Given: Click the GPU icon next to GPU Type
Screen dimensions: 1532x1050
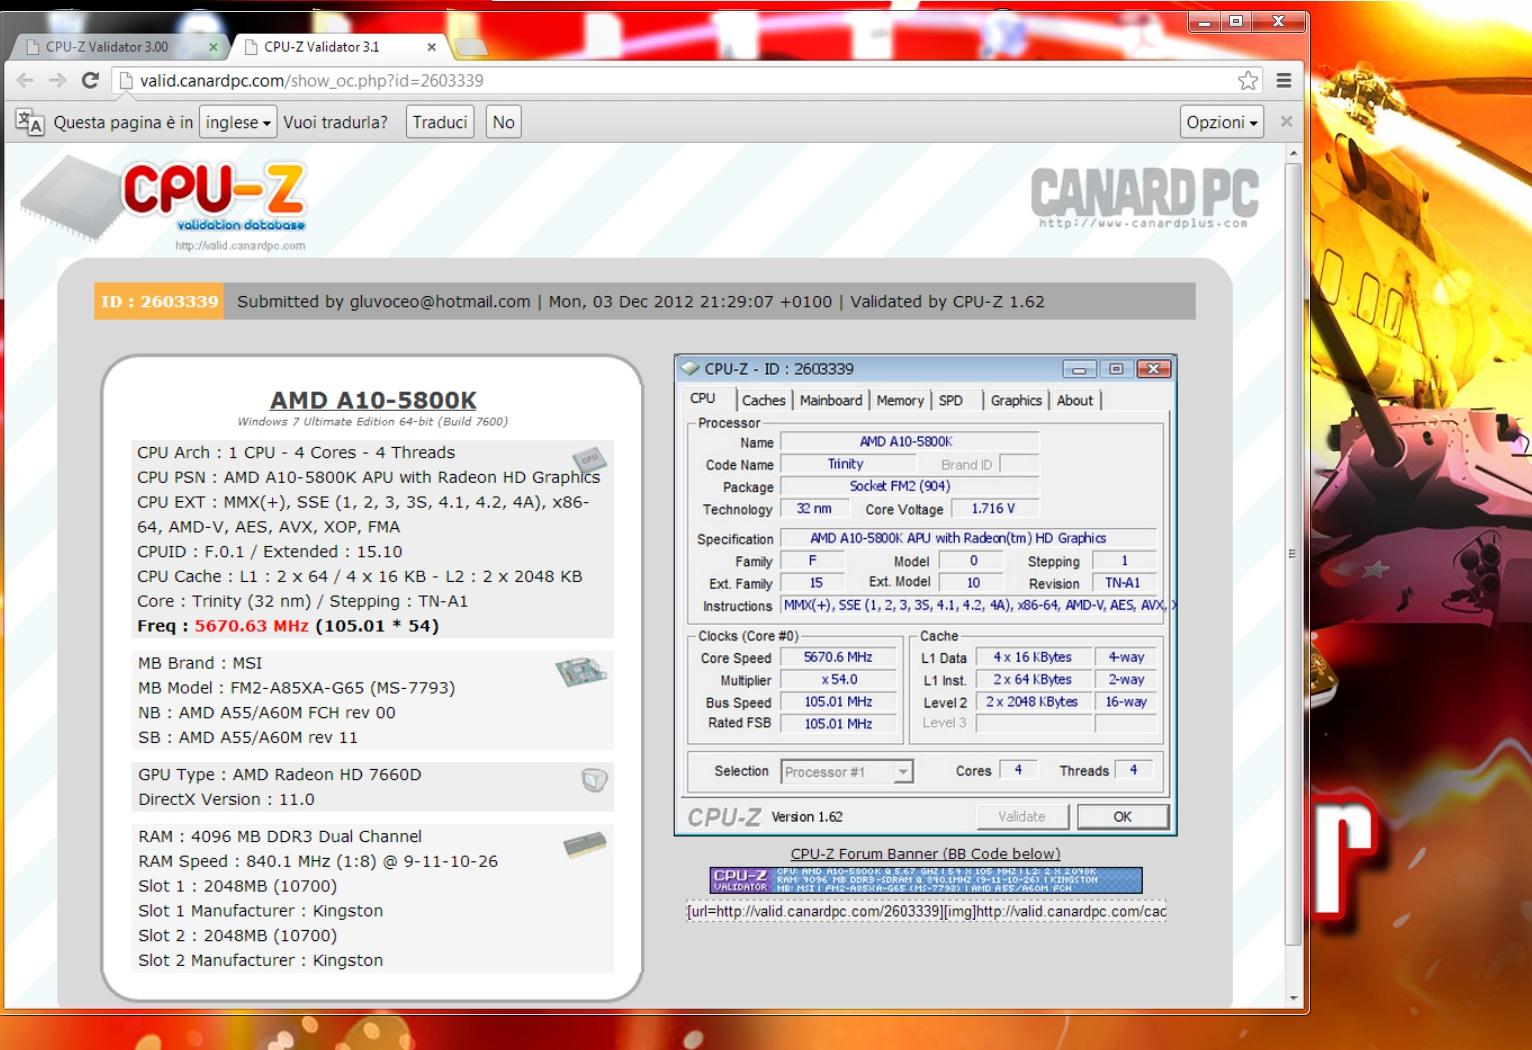Looking at the screenshot, I should point(594,780).
